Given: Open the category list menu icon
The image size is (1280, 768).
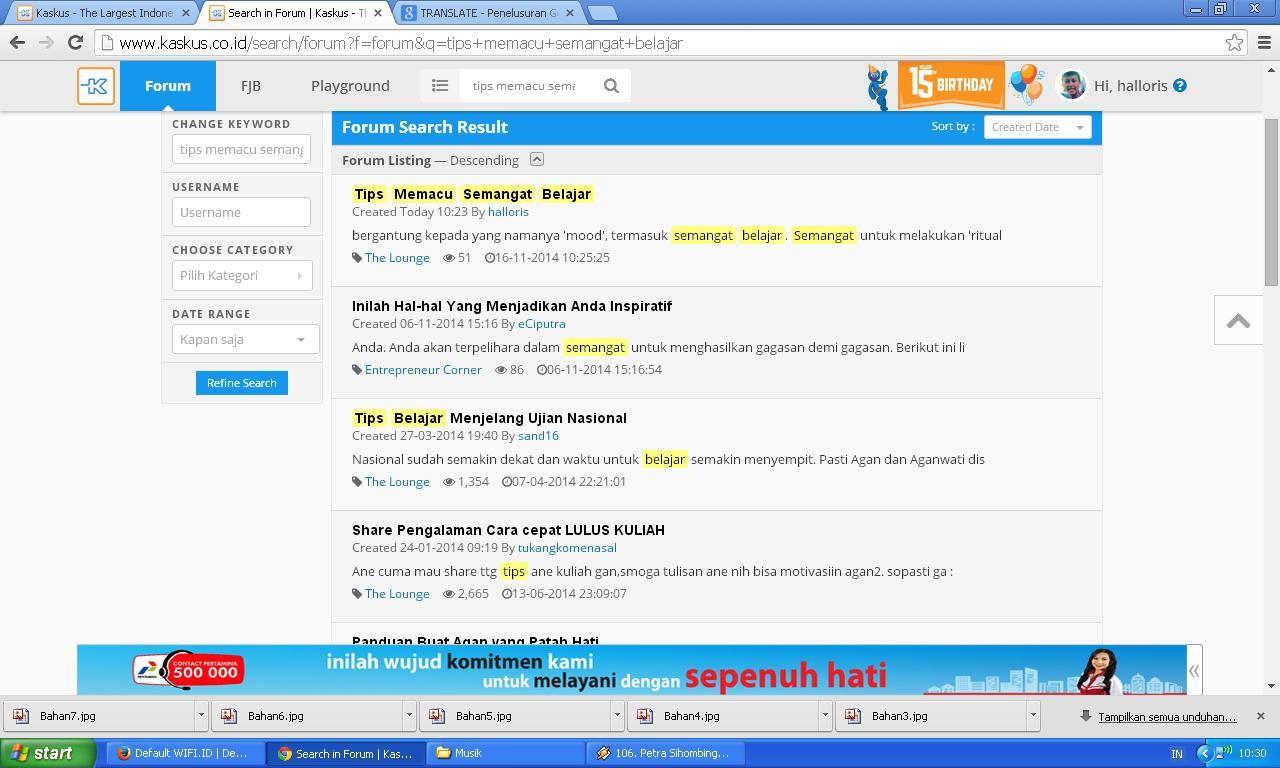Looking at the screenshot, I should coord(440,86).
